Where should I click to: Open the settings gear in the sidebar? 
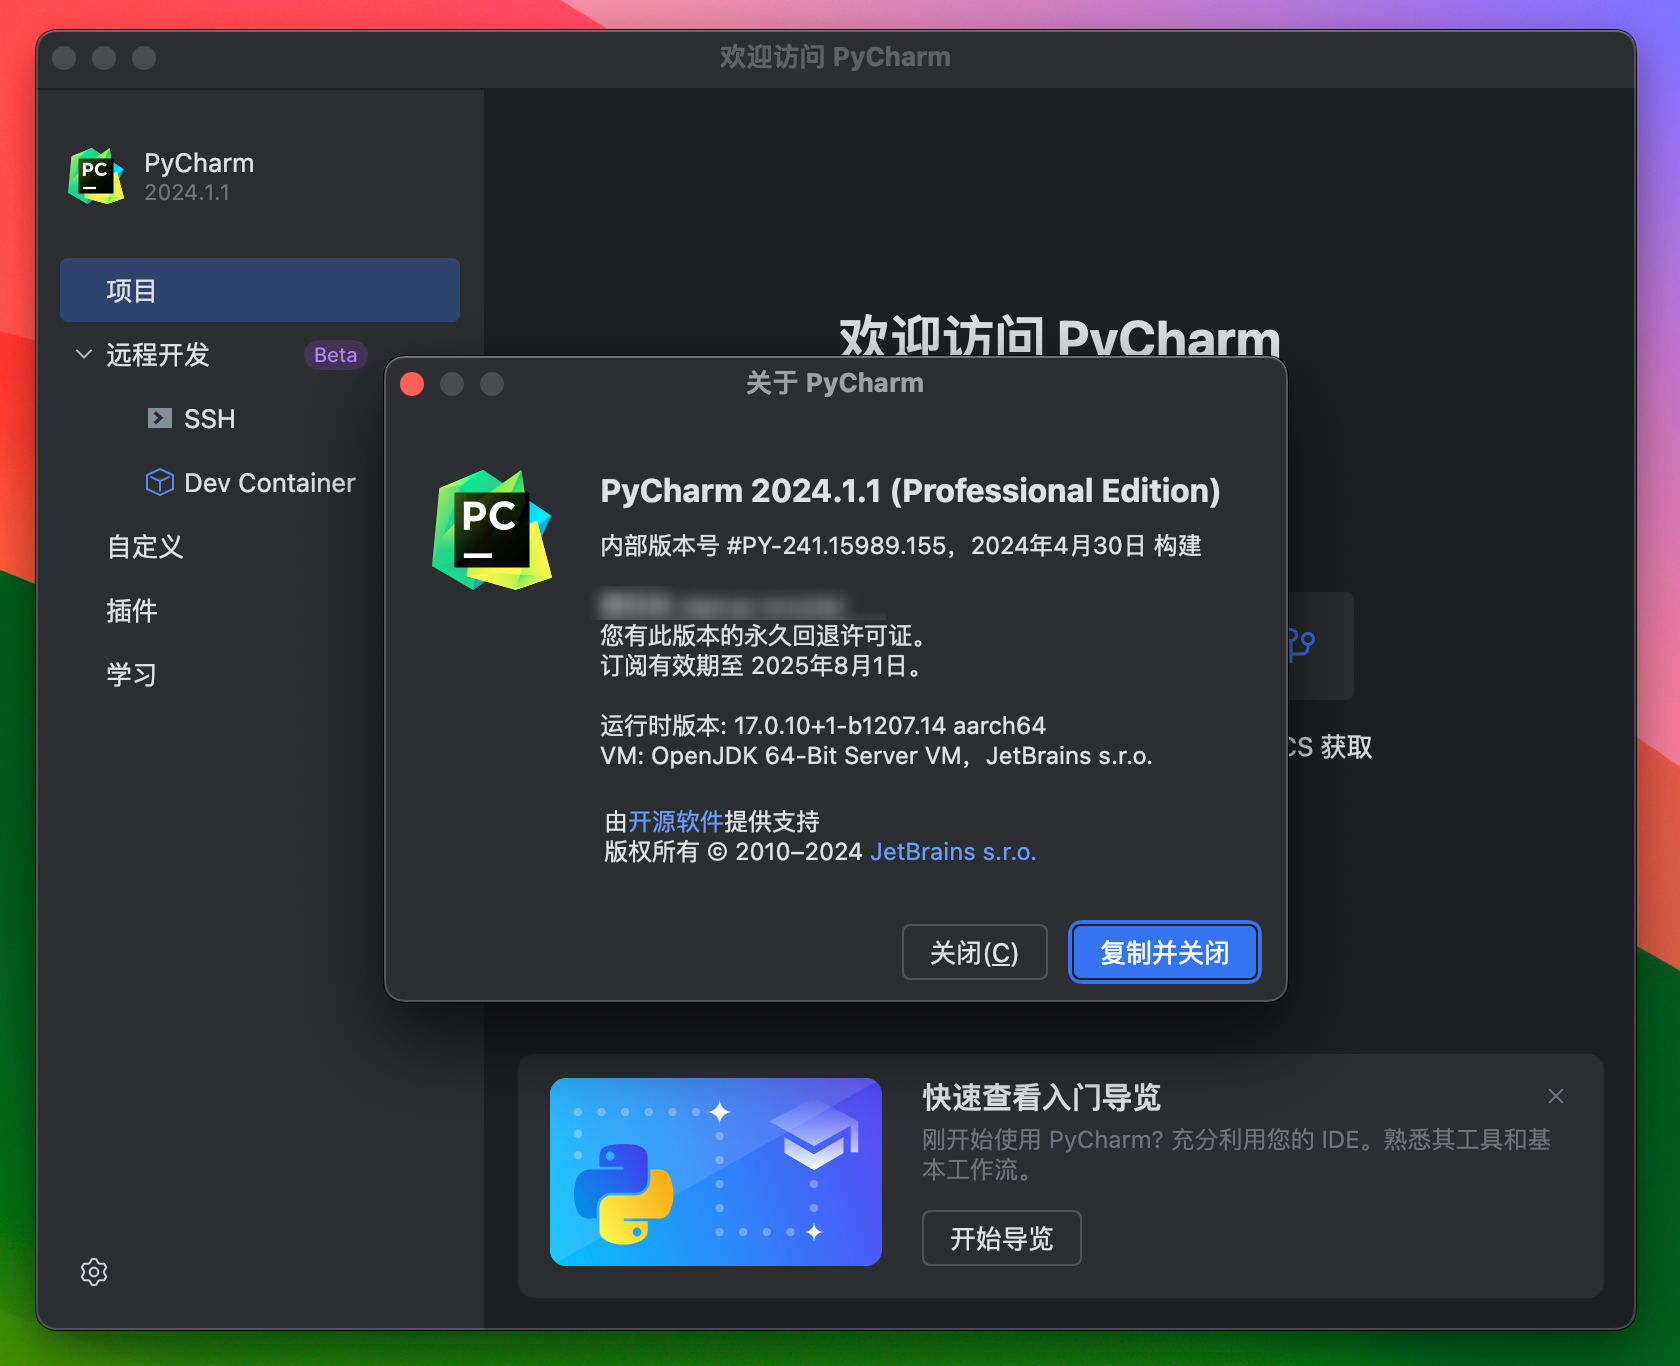[x=94, y=1272]
